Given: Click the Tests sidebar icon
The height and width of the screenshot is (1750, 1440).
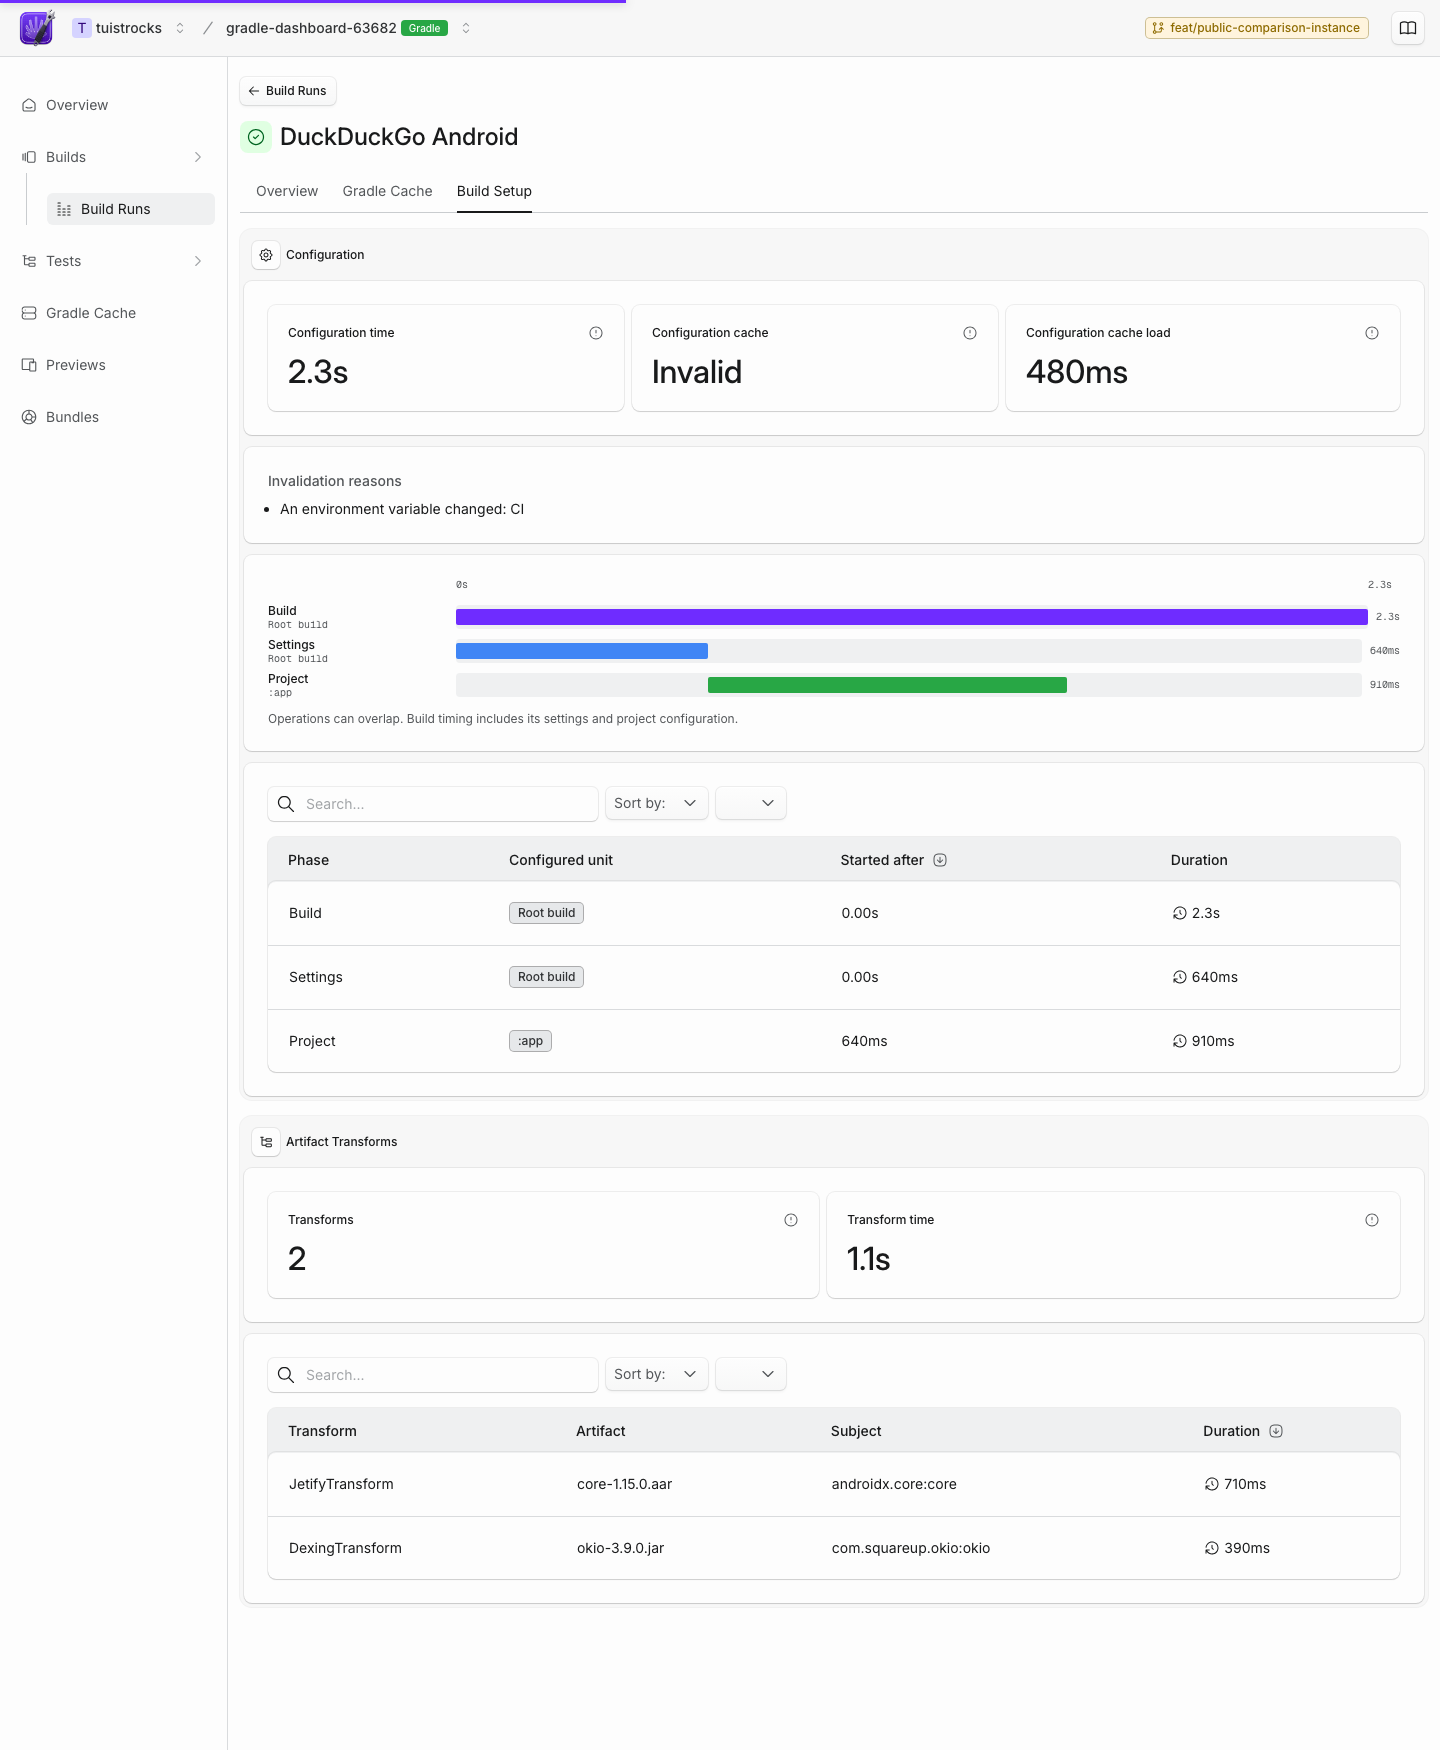Looking at the screenshot, I should pos(29,261).
